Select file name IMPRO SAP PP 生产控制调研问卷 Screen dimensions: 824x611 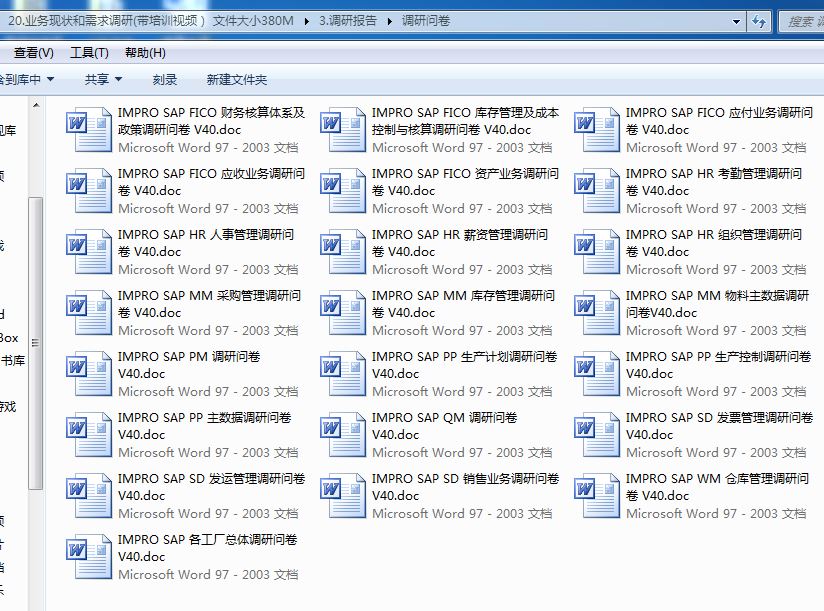point(718,365)
